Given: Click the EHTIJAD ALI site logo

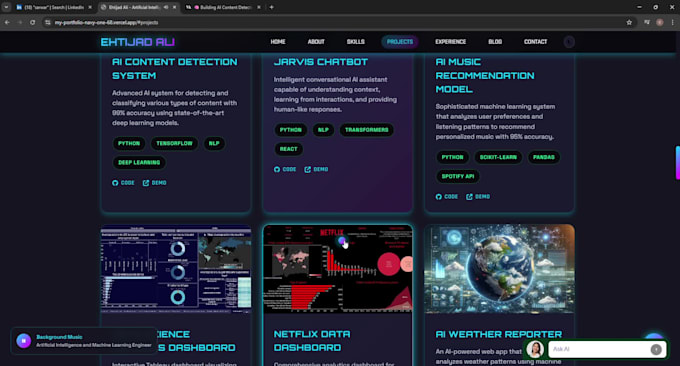Looking at the screenshot, I should coord(137,42).
